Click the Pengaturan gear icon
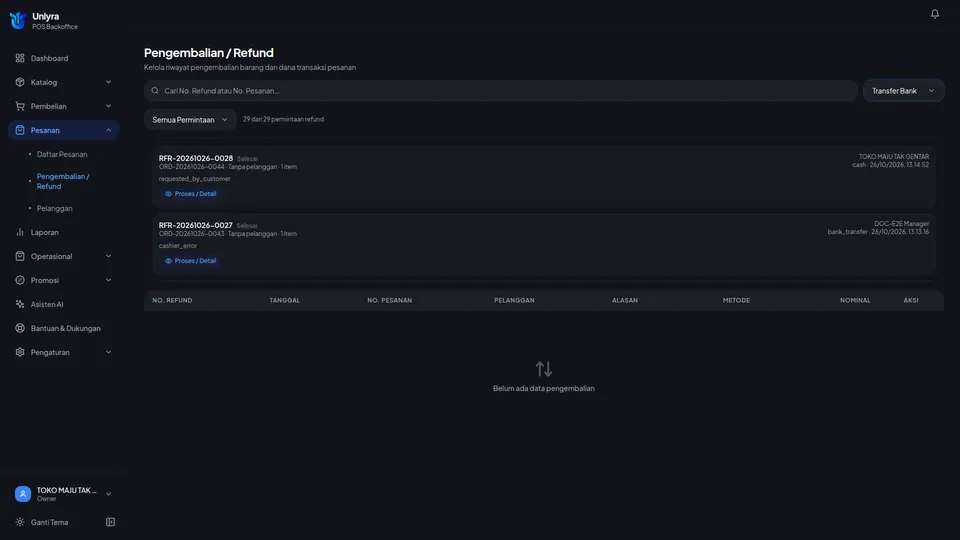Viewport: 960px width, 540px height. (20, 352)
